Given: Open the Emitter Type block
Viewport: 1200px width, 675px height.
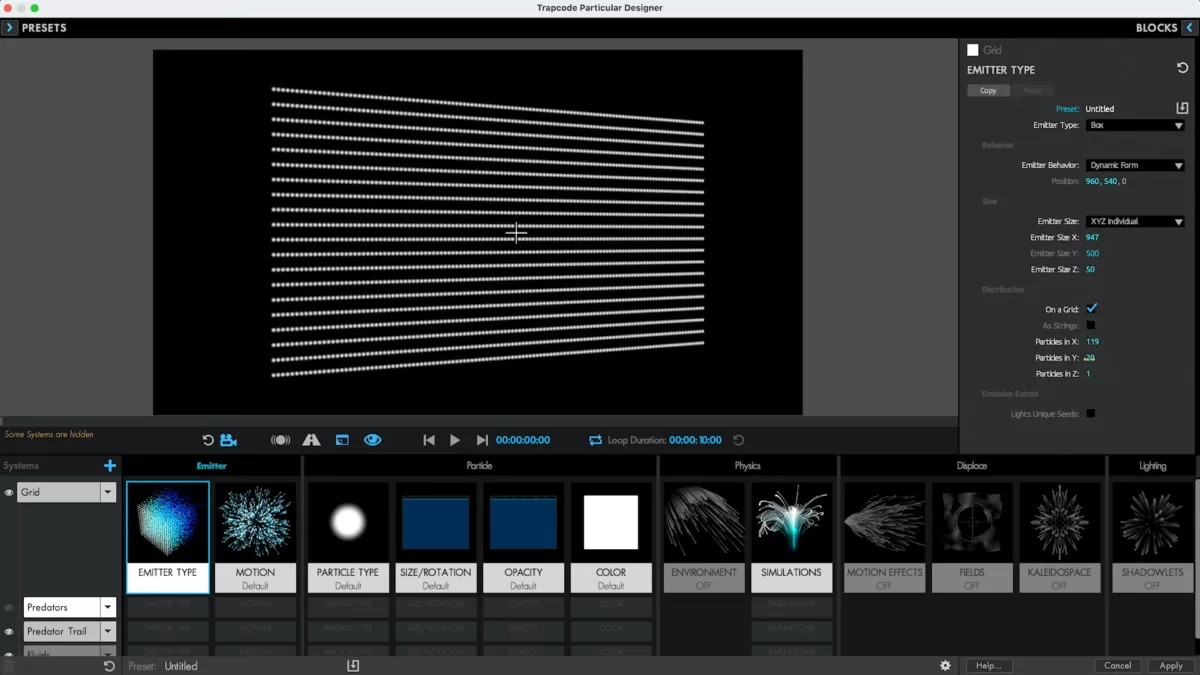Looking at the screenshot, I should 168,537.
